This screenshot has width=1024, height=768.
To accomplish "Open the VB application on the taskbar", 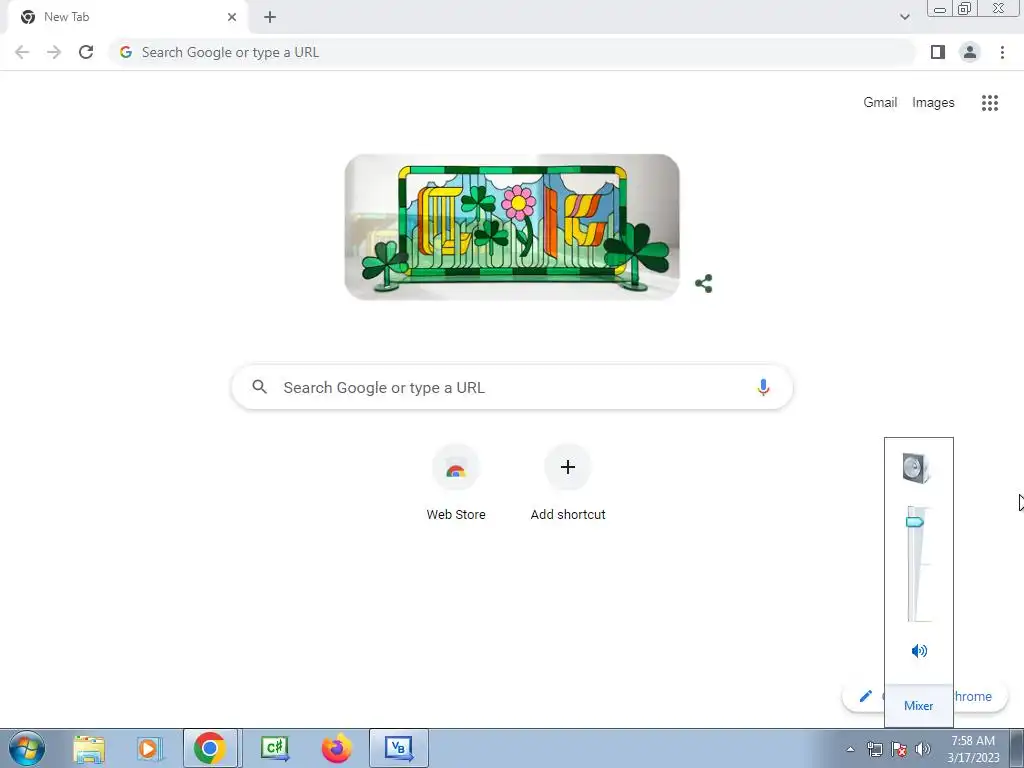I will (x=399, y=748).
